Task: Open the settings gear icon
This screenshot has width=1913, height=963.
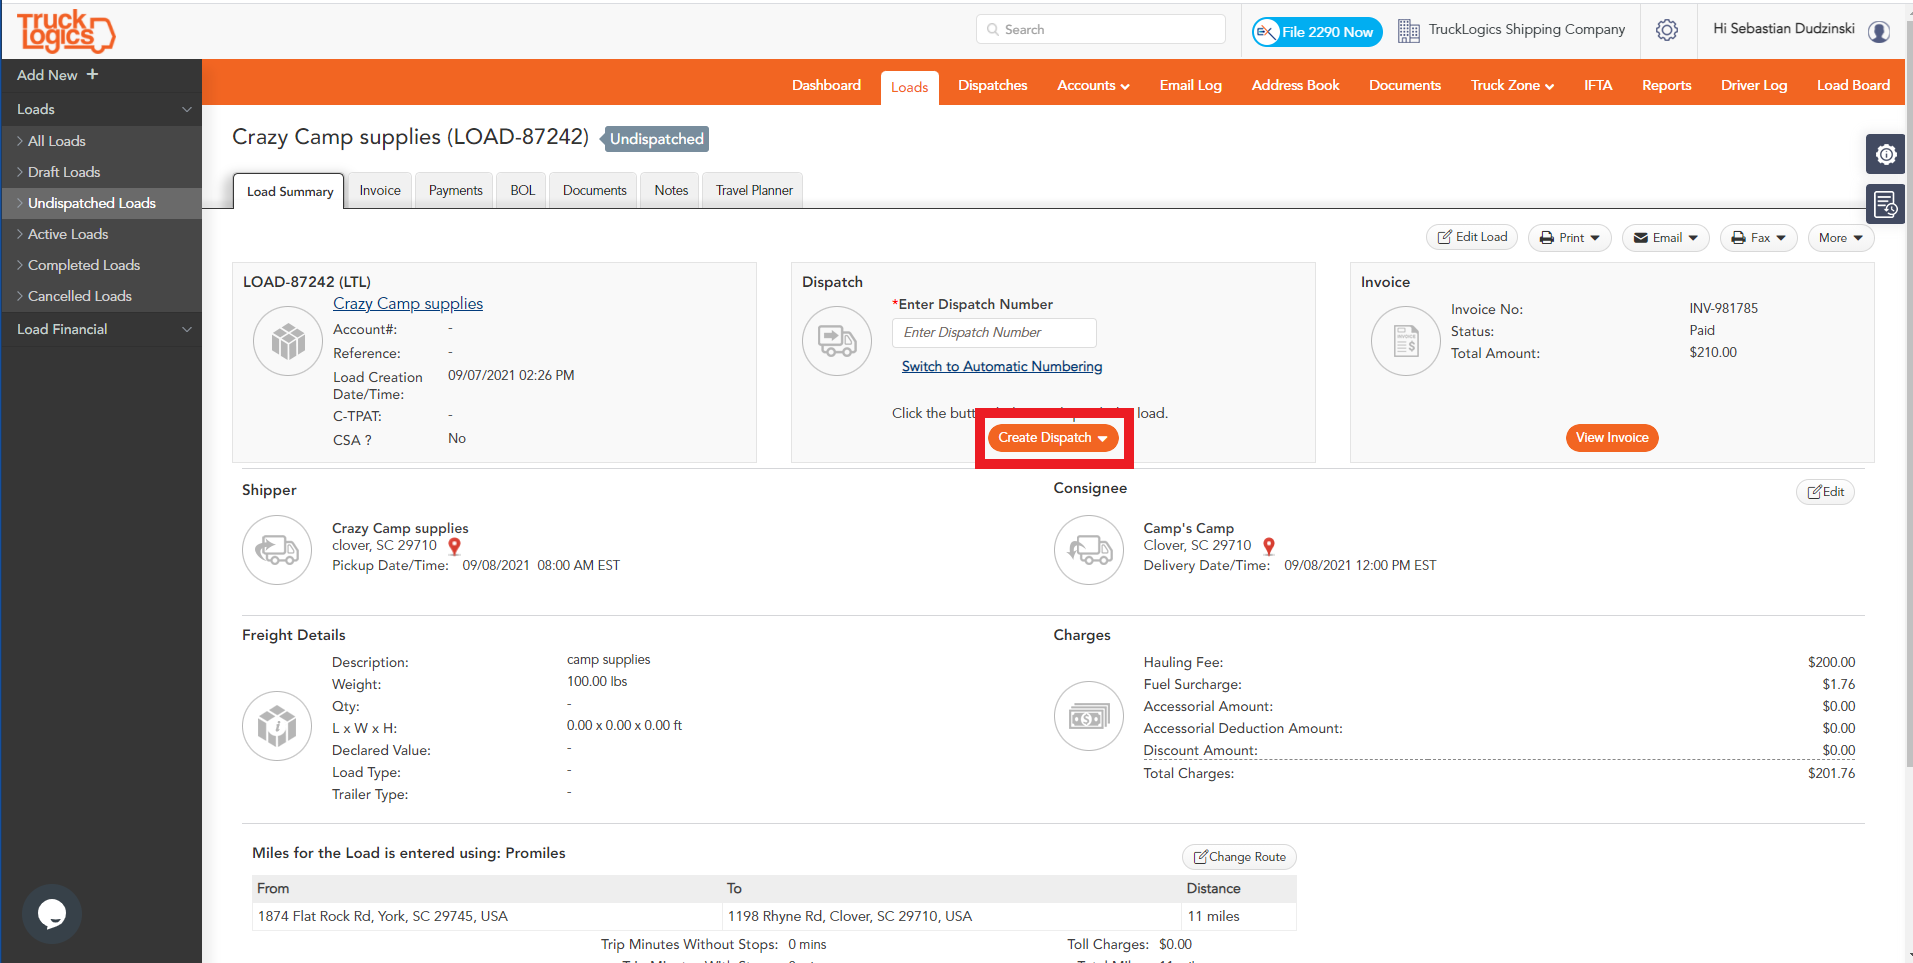Action: [x=1667, y=30]
